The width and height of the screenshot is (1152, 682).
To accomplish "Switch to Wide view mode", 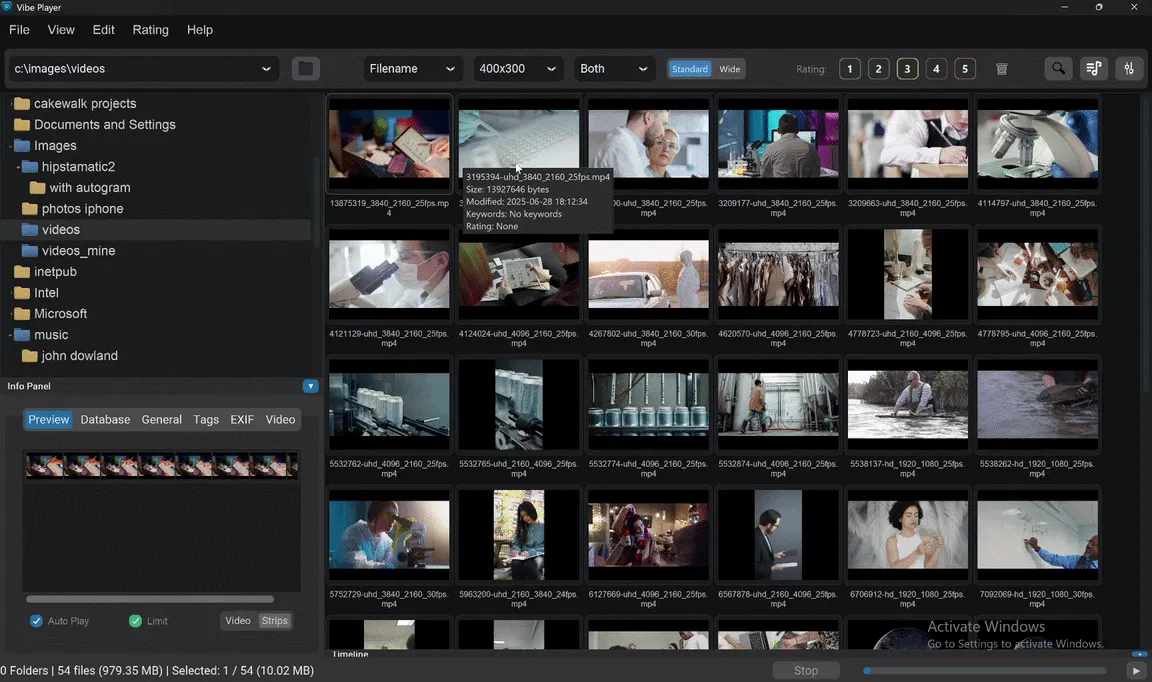I will [730, 69].
